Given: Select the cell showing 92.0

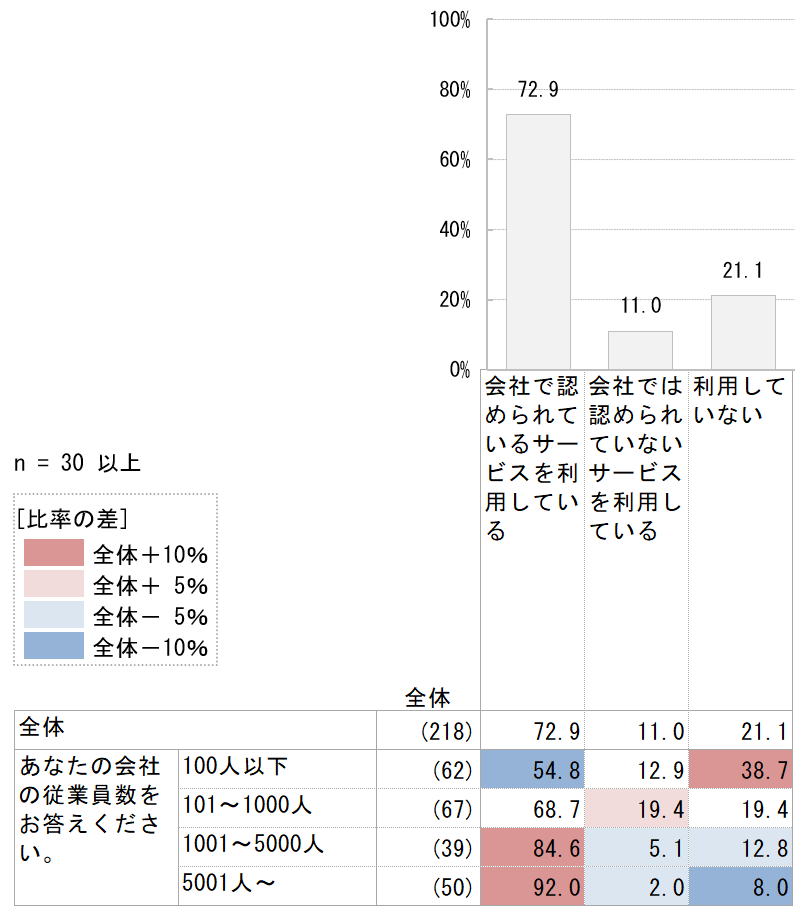Looking at the screenshot, I should (x=532, y=886).
